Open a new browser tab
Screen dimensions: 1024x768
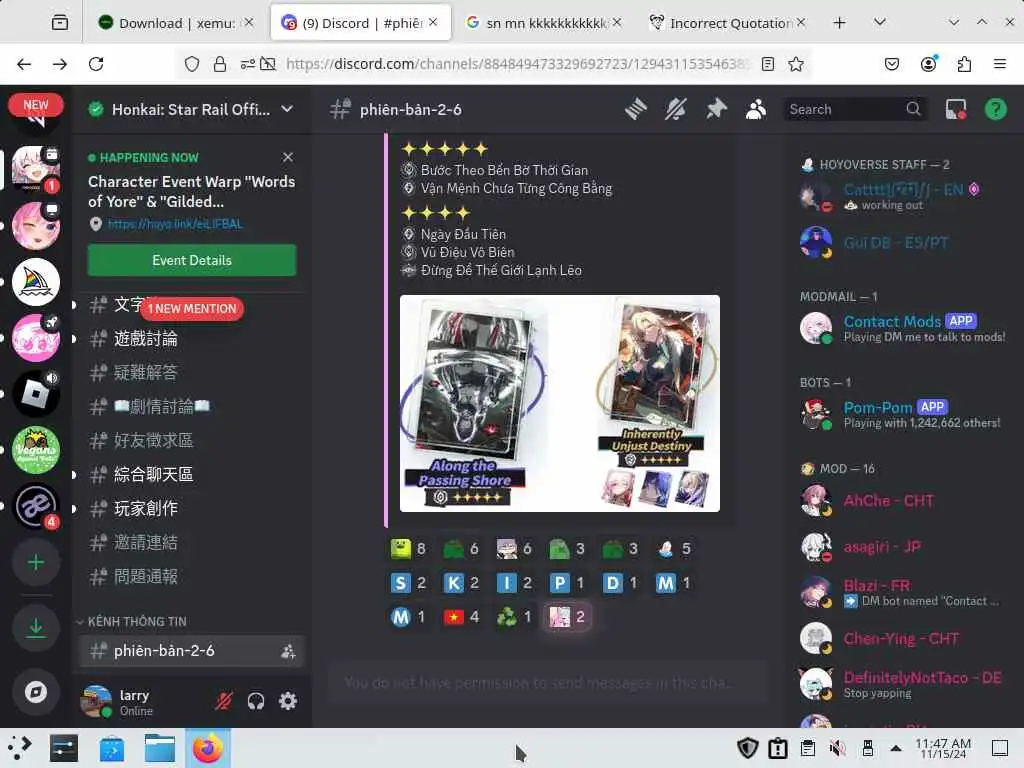tap(840, 23)
